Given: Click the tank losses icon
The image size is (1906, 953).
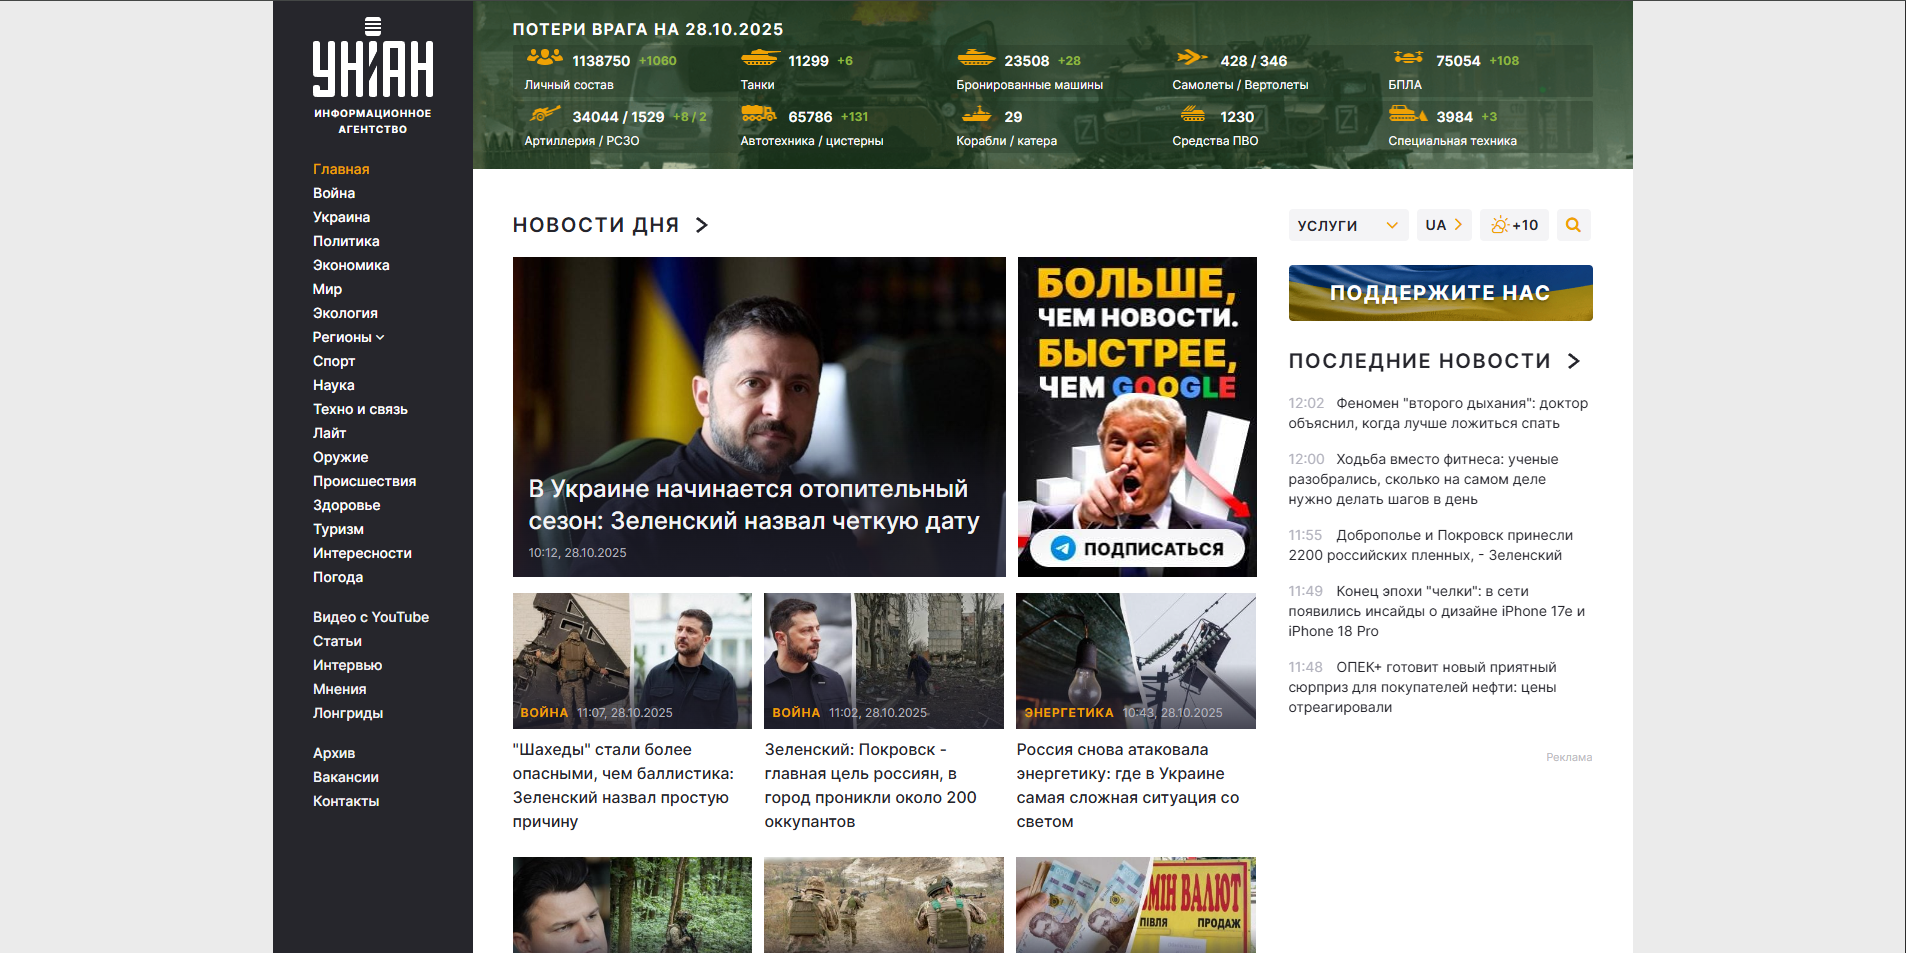Looking at the screenshot, I should (x=759, y=59).
